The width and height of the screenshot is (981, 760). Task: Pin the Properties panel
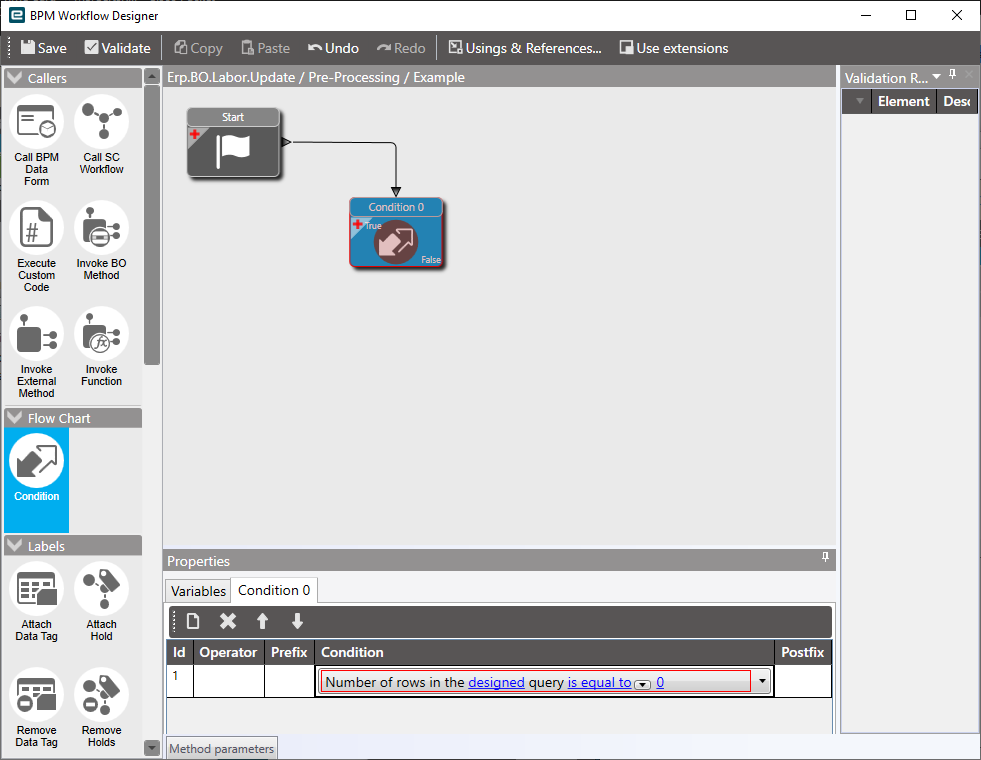tap(825, 557)
